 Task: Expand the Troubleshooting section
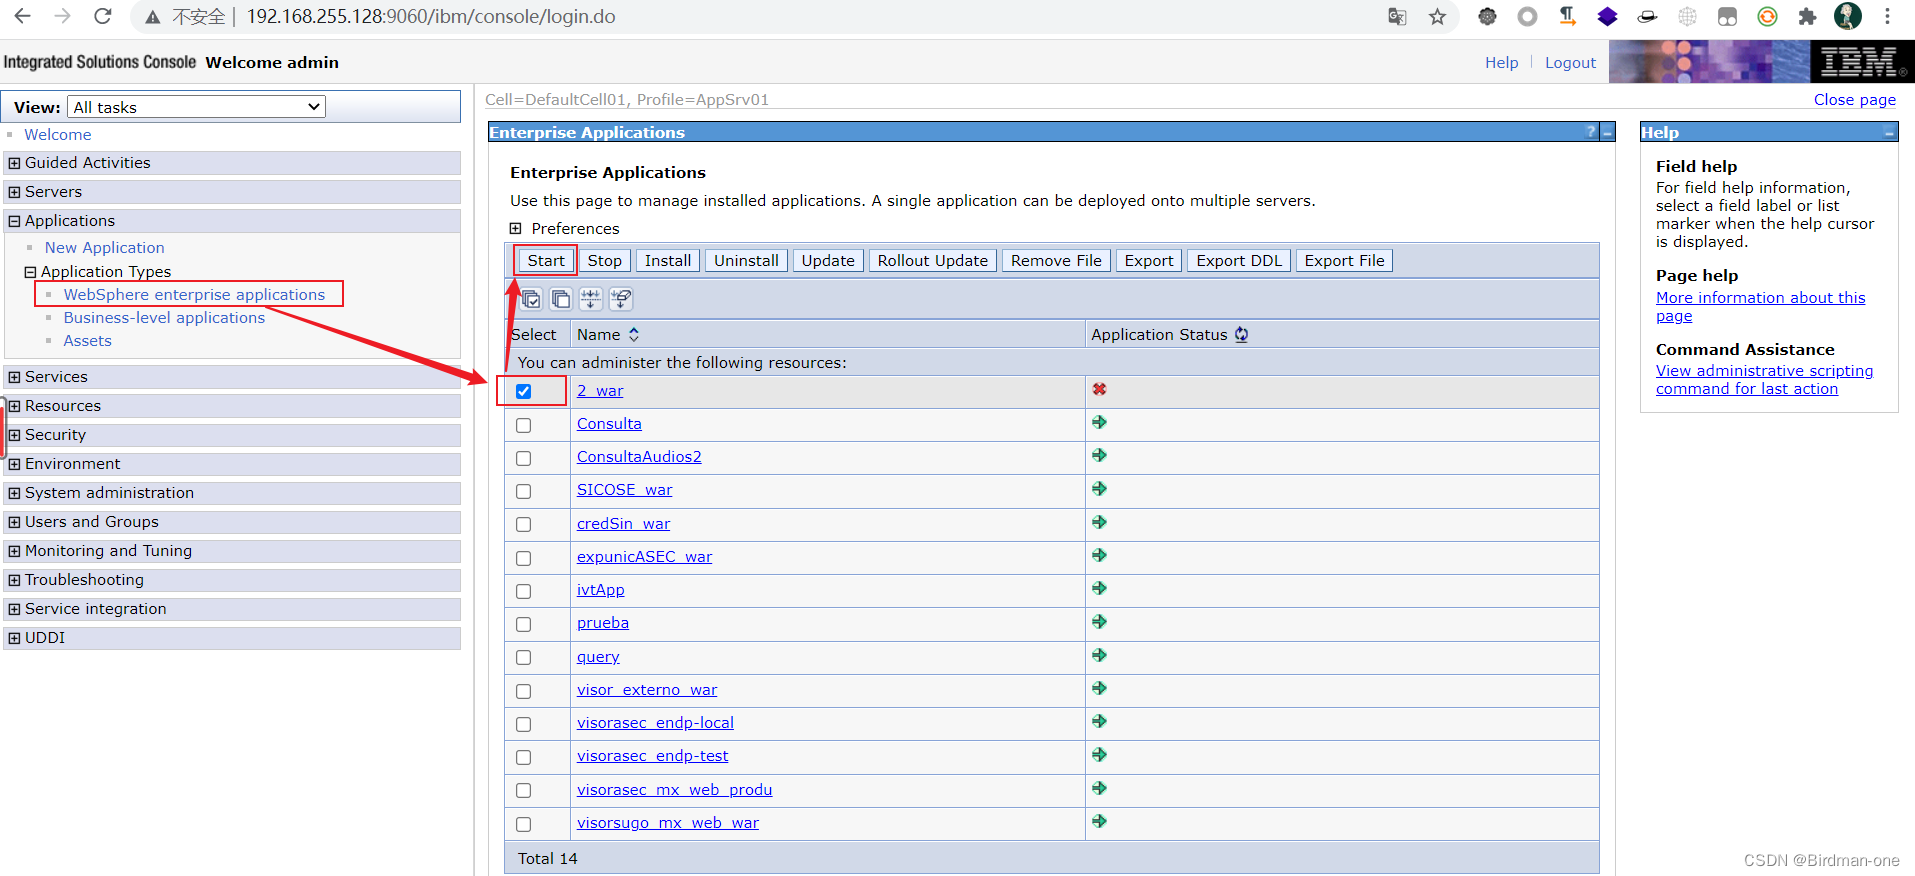click(14, 580)
